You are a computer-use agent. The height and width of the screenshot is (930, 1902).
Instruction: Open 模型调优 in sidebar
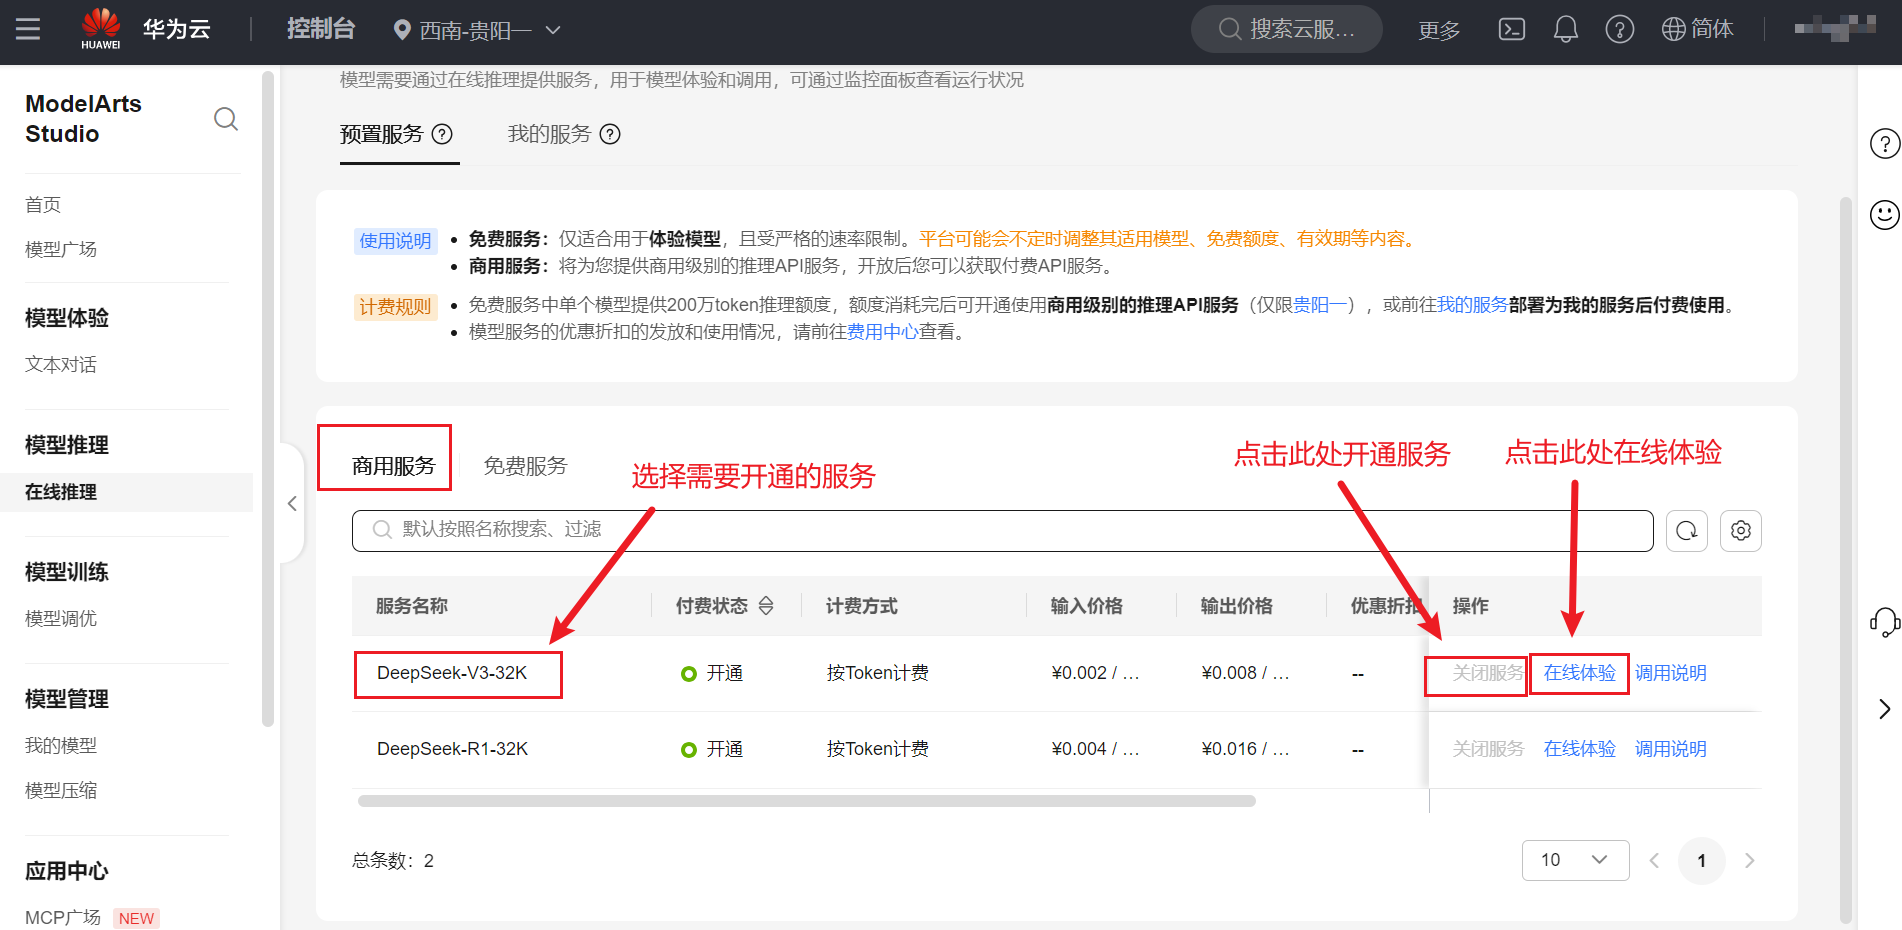click(61, 619)
